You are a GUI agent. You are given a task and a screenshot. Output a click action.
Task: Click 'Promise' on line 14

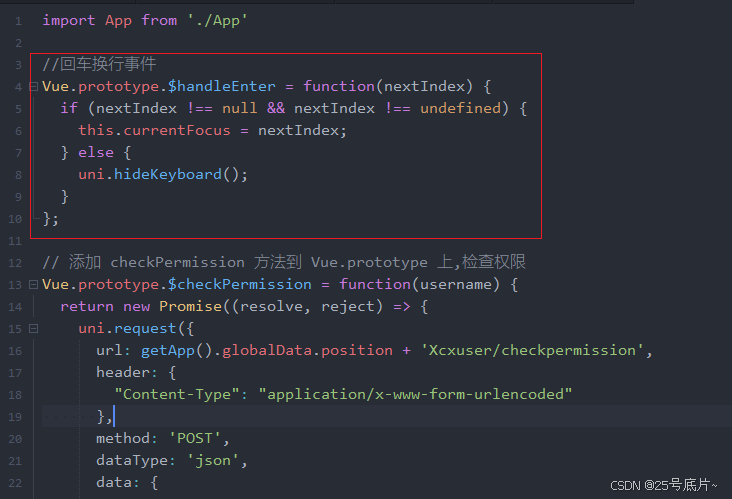[x=190, y=306]
